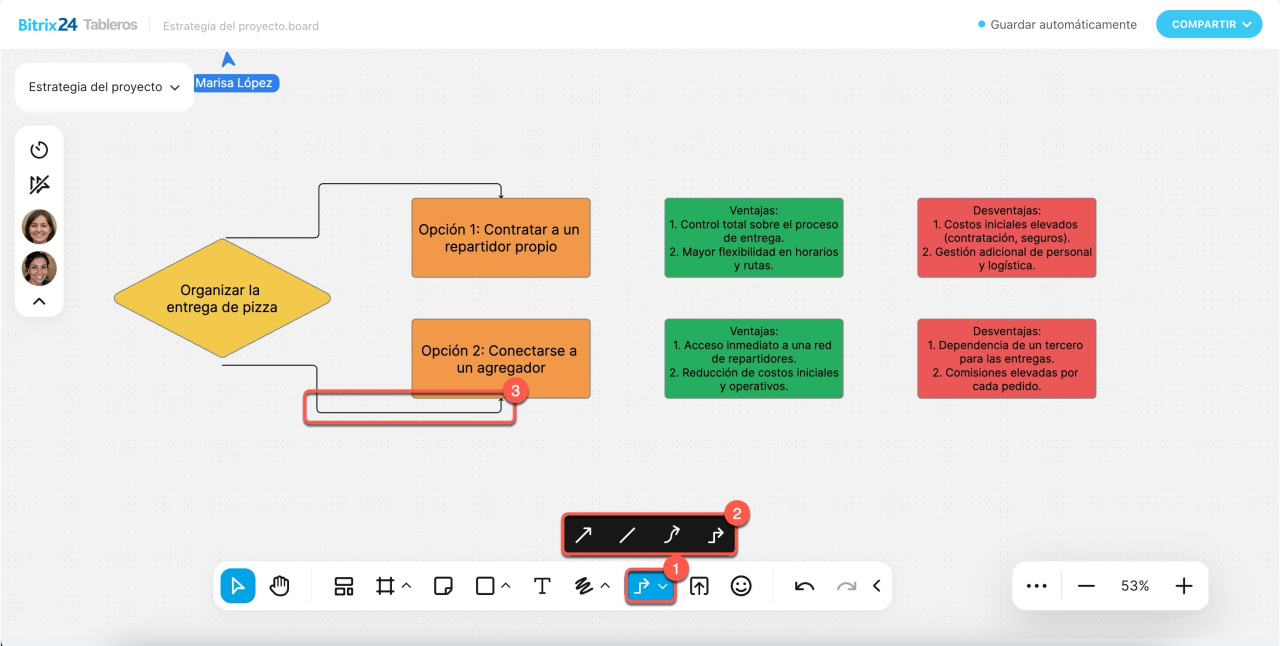Open the emoji sticker picker
Image resolution: width=1280 pixels, height=646 pixels.
coord(741,586)
